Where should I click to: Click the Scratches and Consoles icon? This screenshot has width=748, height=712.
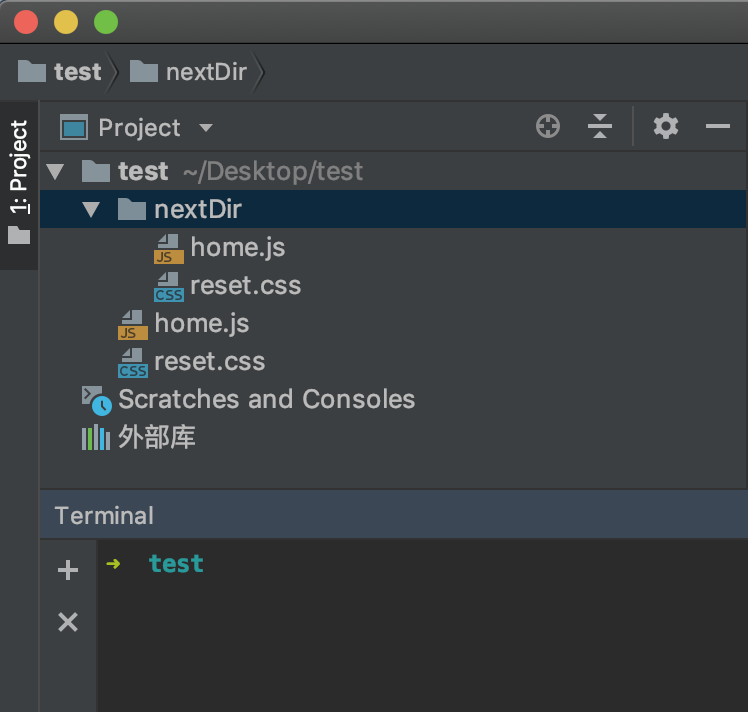point(97,400)
